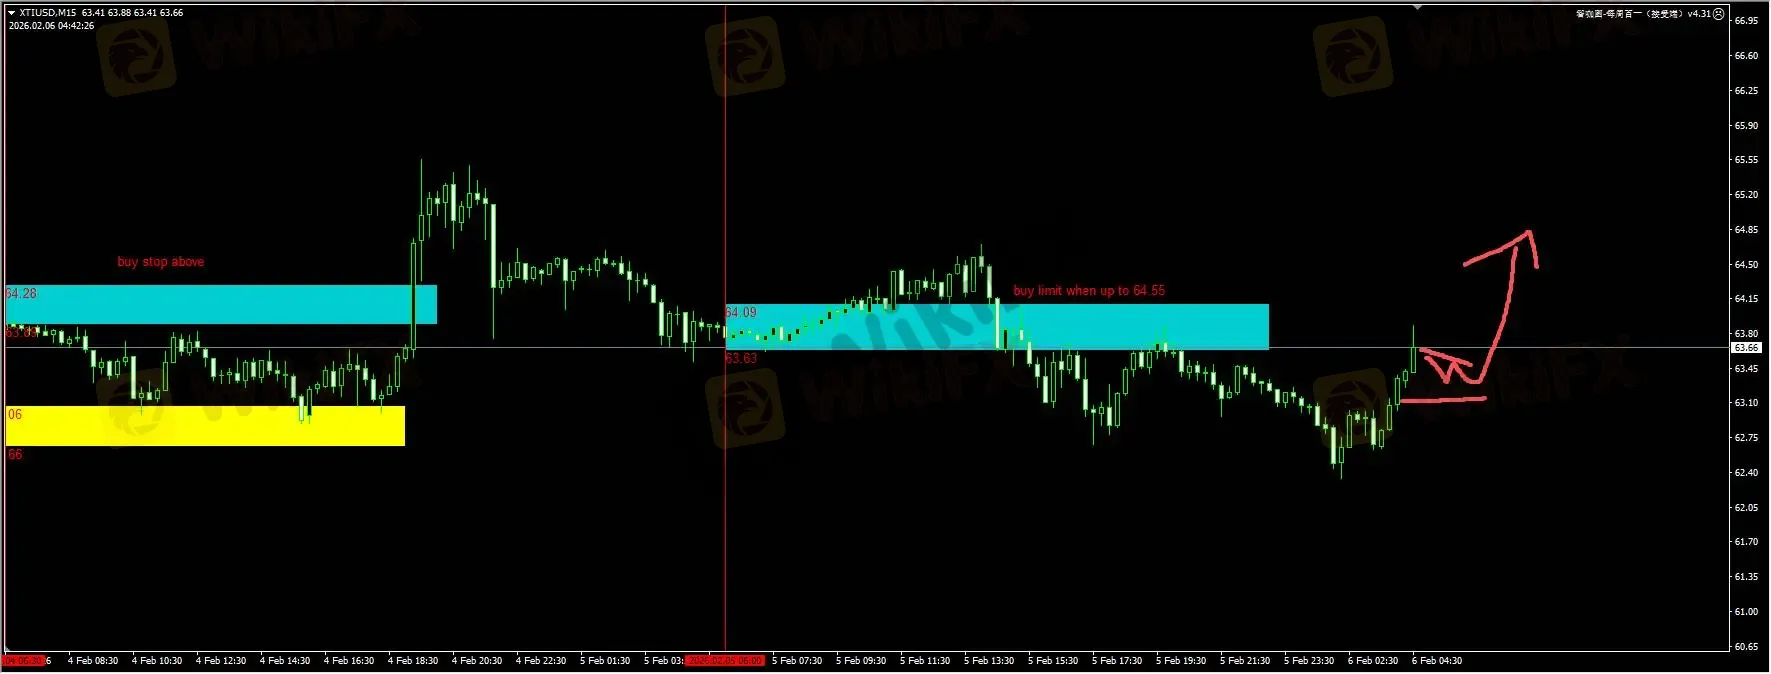Click the red crosshair date label 2026.02.05 06:00
Screen dimensions: 1771x674
pos(726,660)
